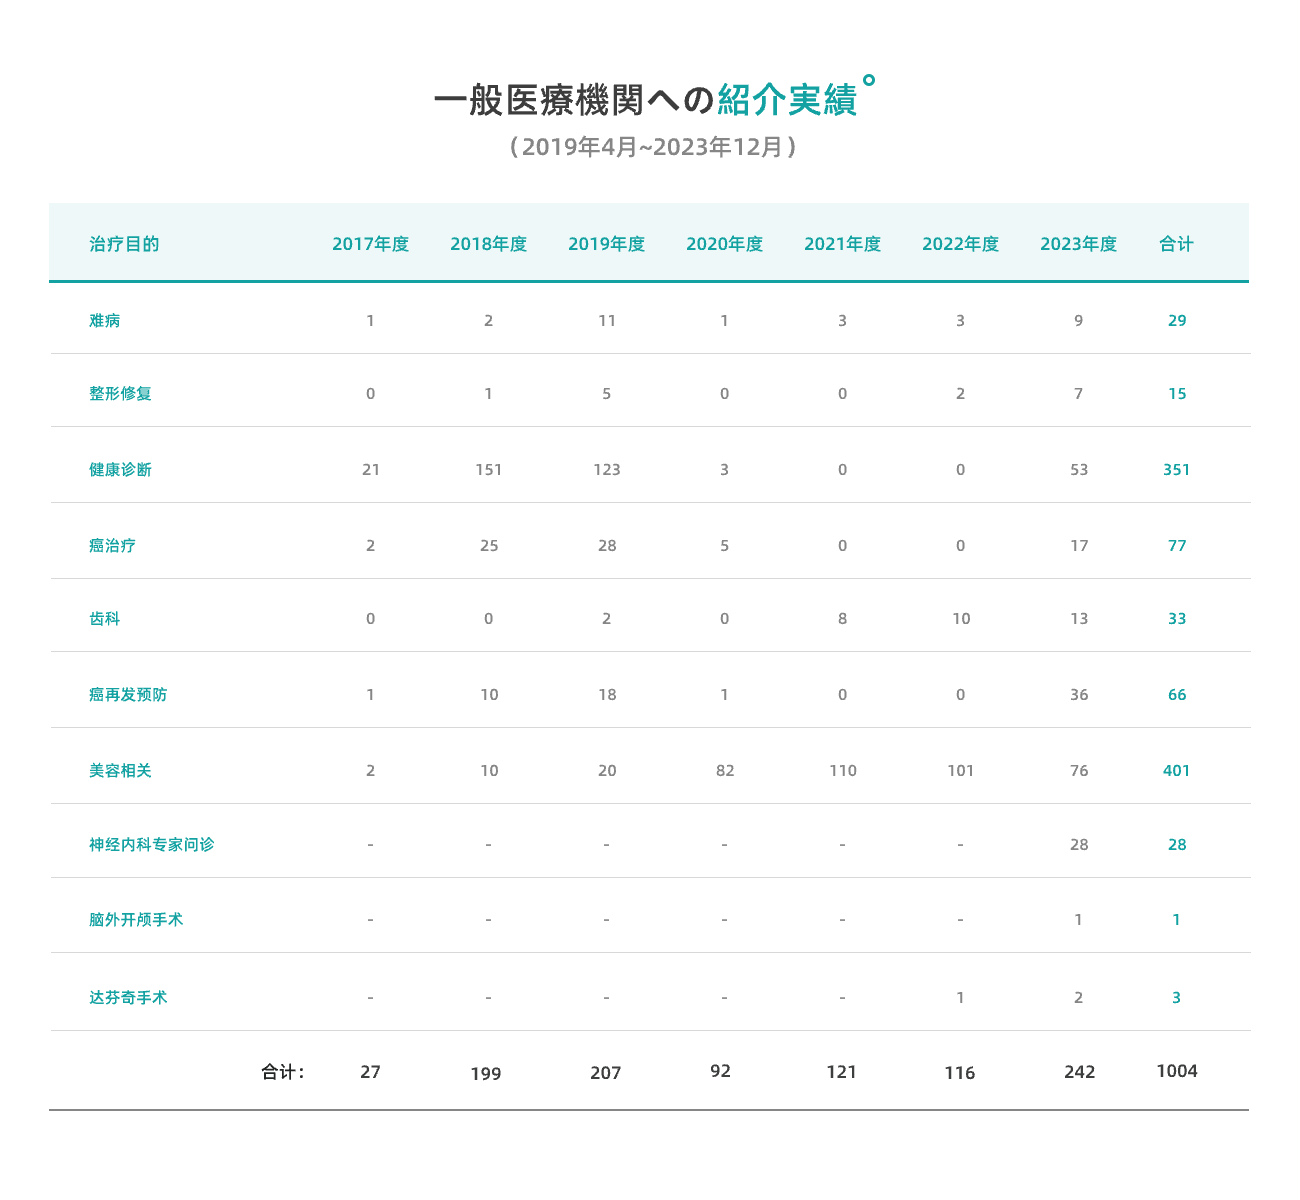The height and width of the screenshot is (1200, 1300).
Task: Select the 癌再发预防 row label
Action: click(128, 695)
